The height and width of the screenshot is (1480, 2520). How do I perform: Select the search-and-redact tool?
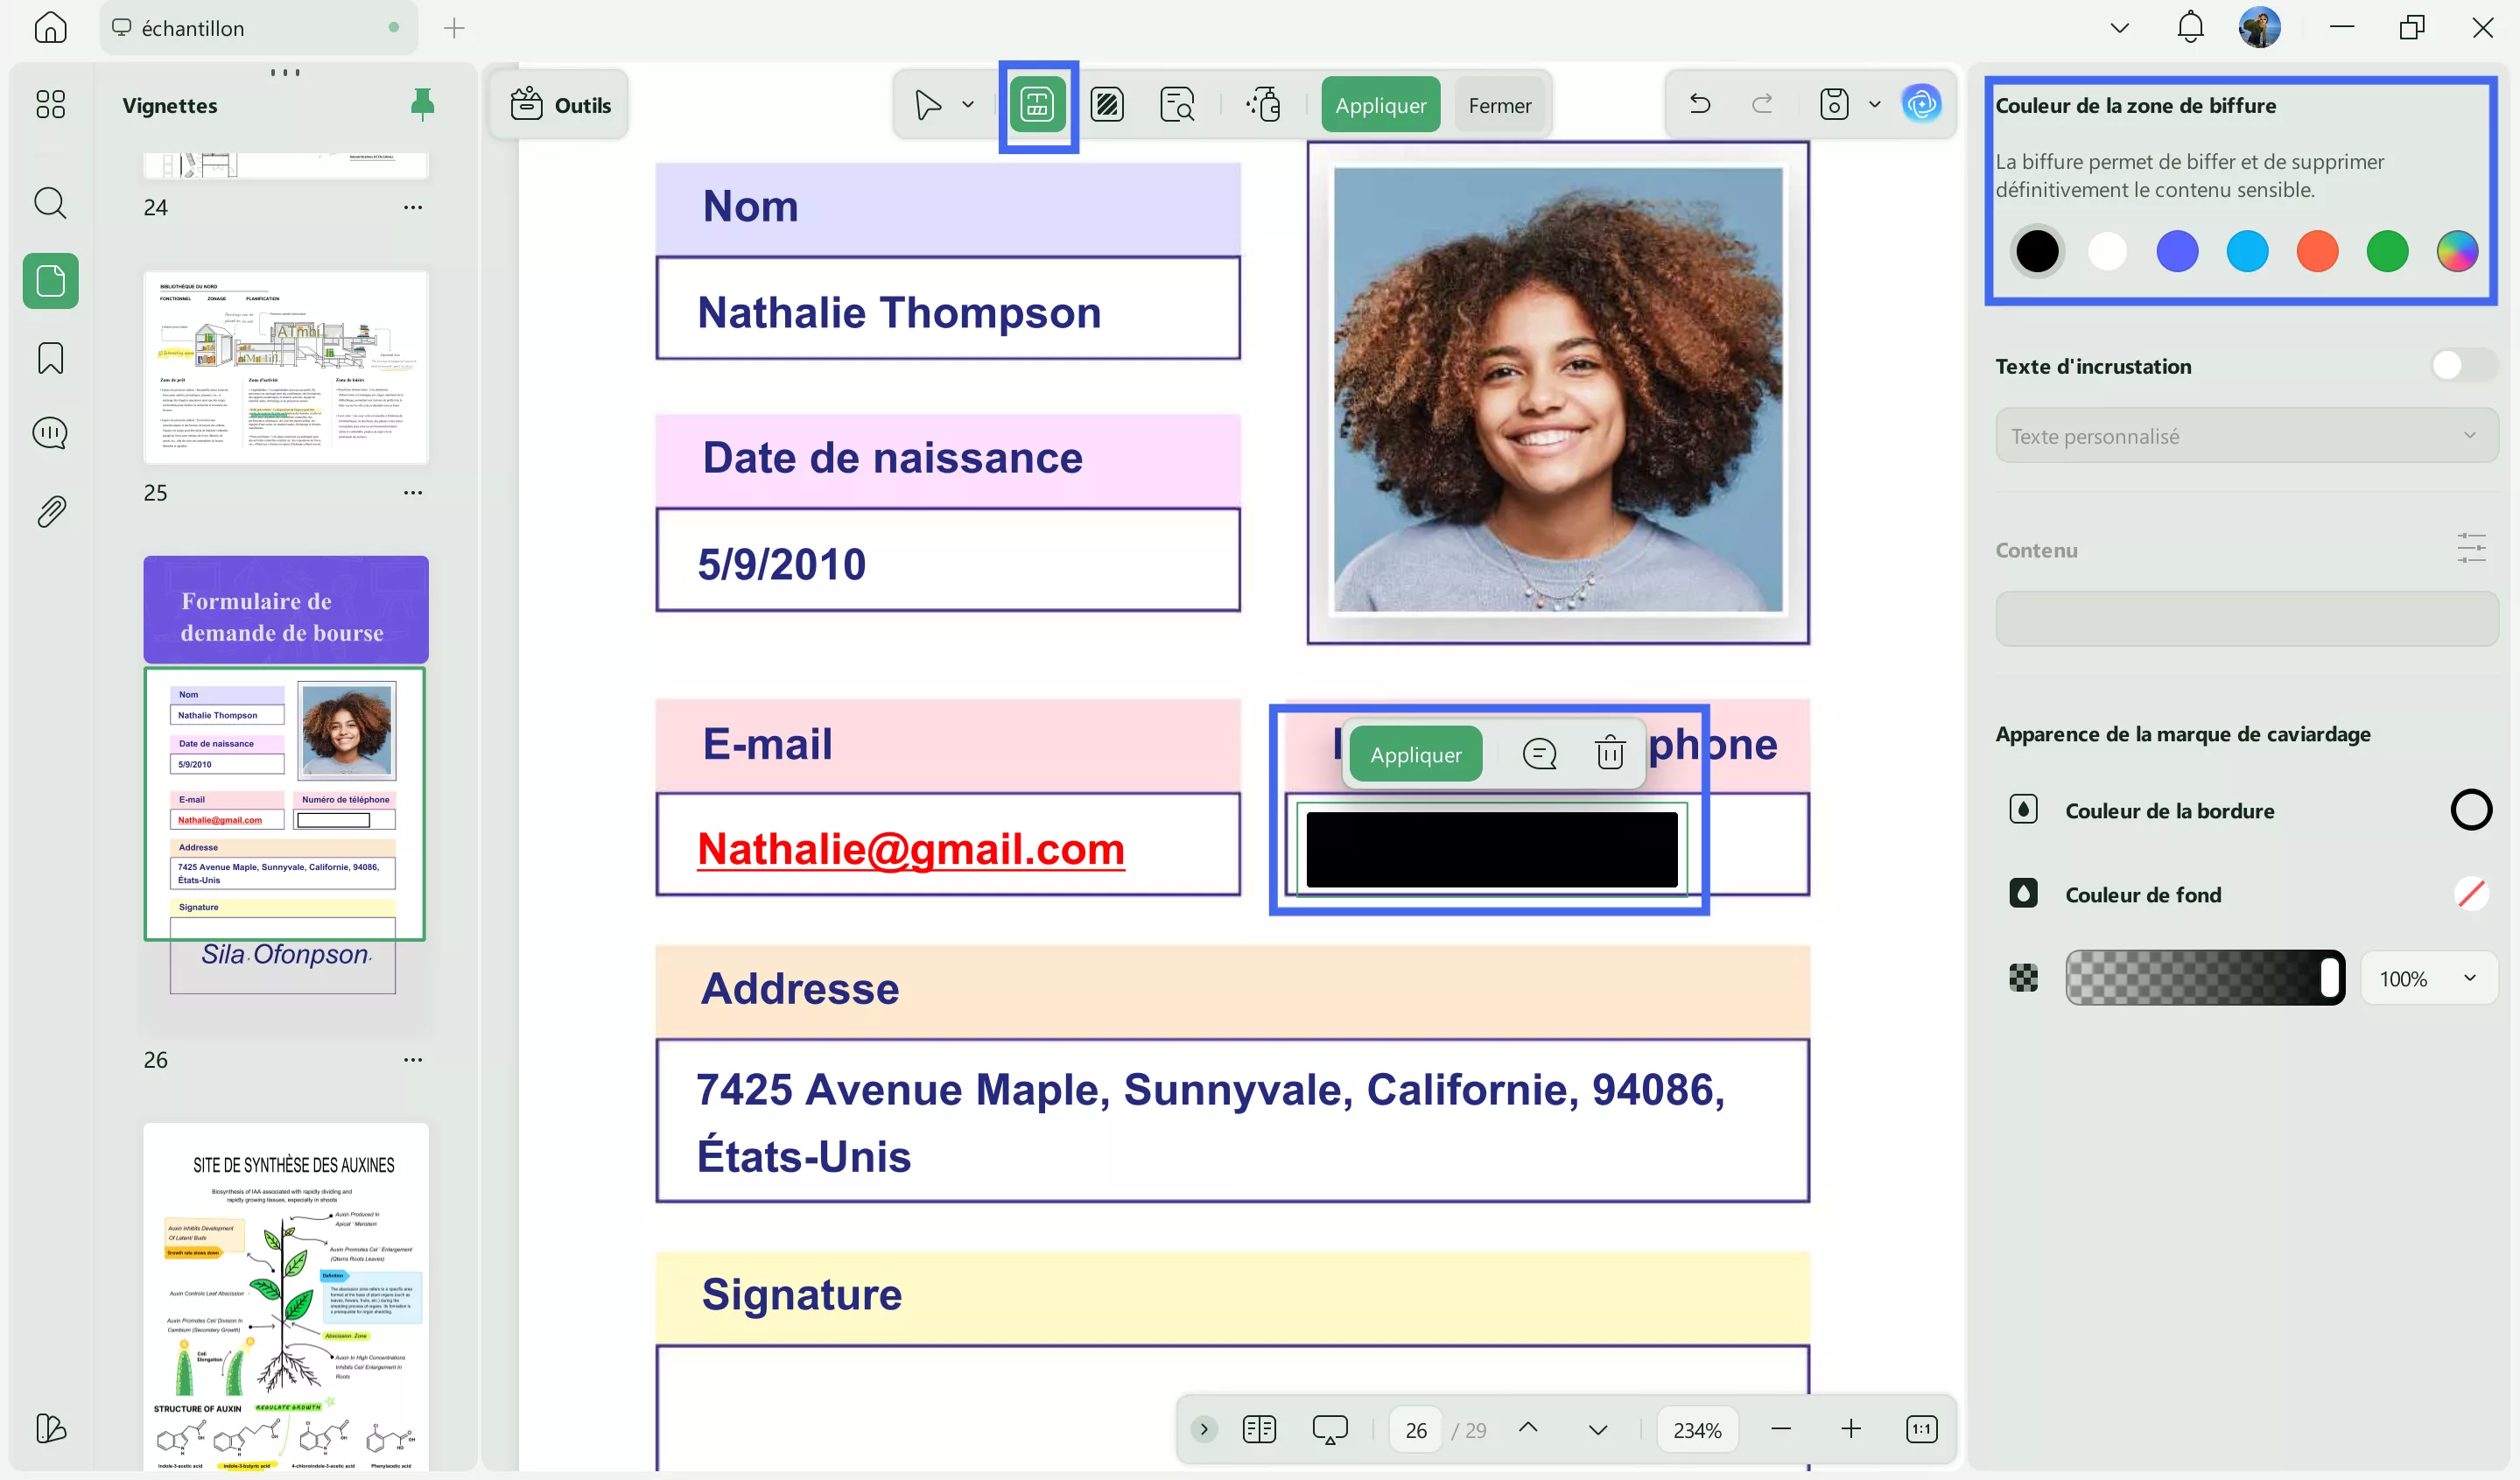tap(1178, 104)
